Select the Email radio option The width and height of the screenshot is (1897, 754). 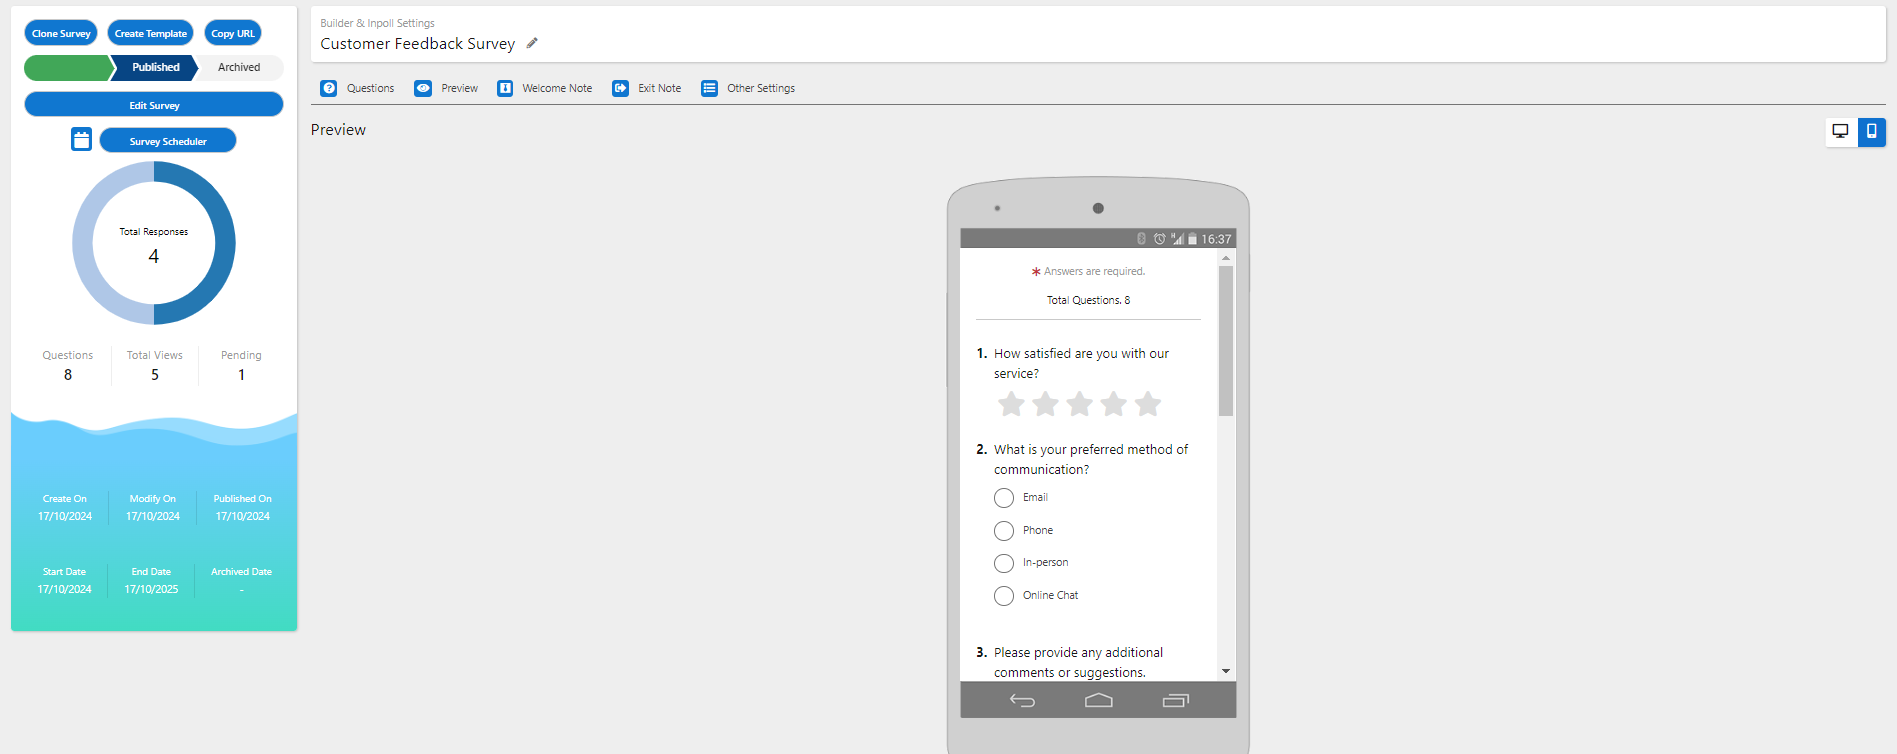[x=1004, y=498]
